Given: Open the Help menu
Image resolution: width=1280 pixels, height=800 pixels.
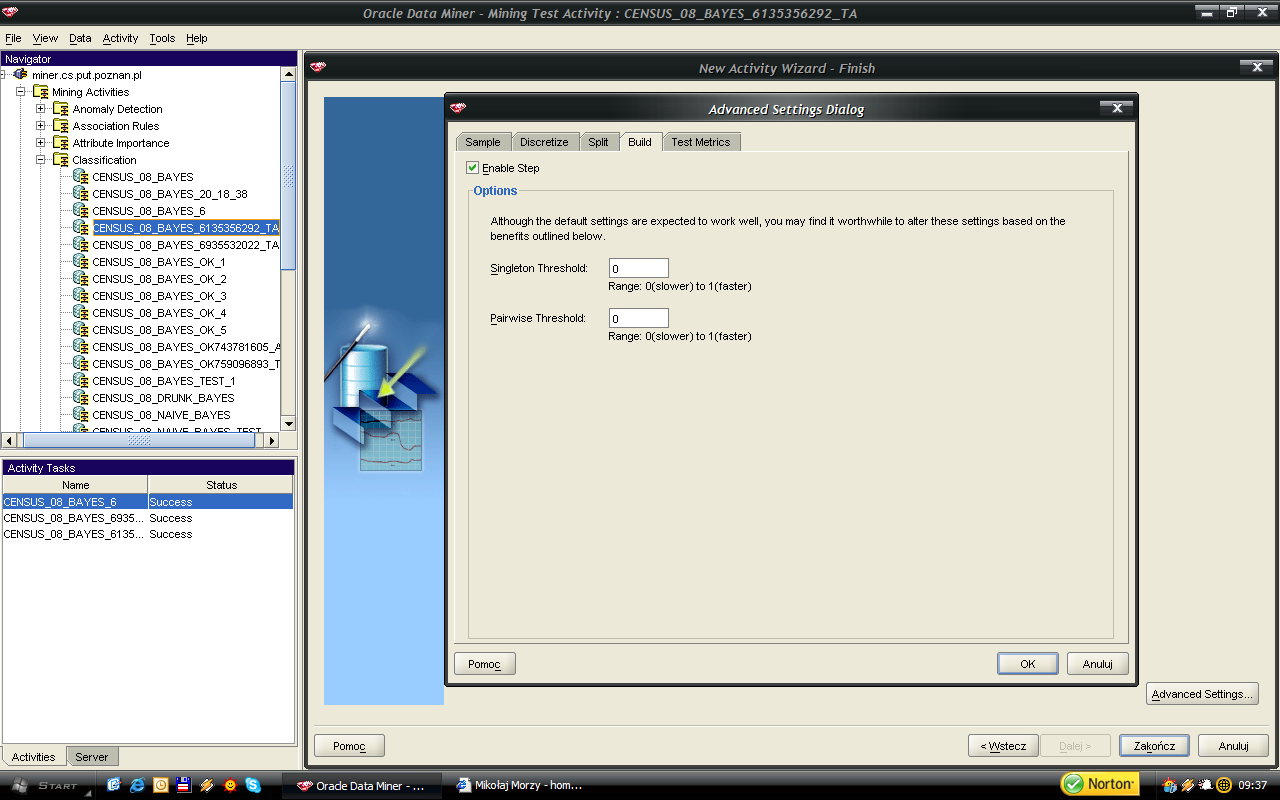Looking at the screenshot, I should coord(196,38).
